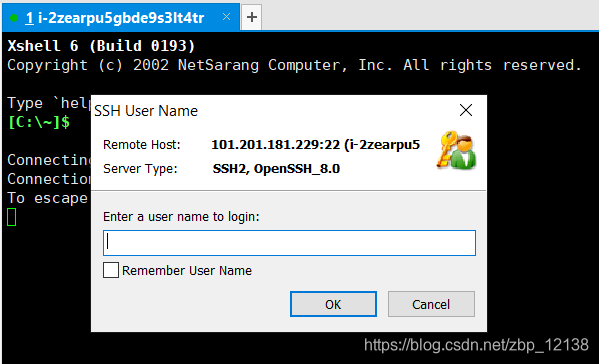Click the green connection status dot on tab

[14, 18]
